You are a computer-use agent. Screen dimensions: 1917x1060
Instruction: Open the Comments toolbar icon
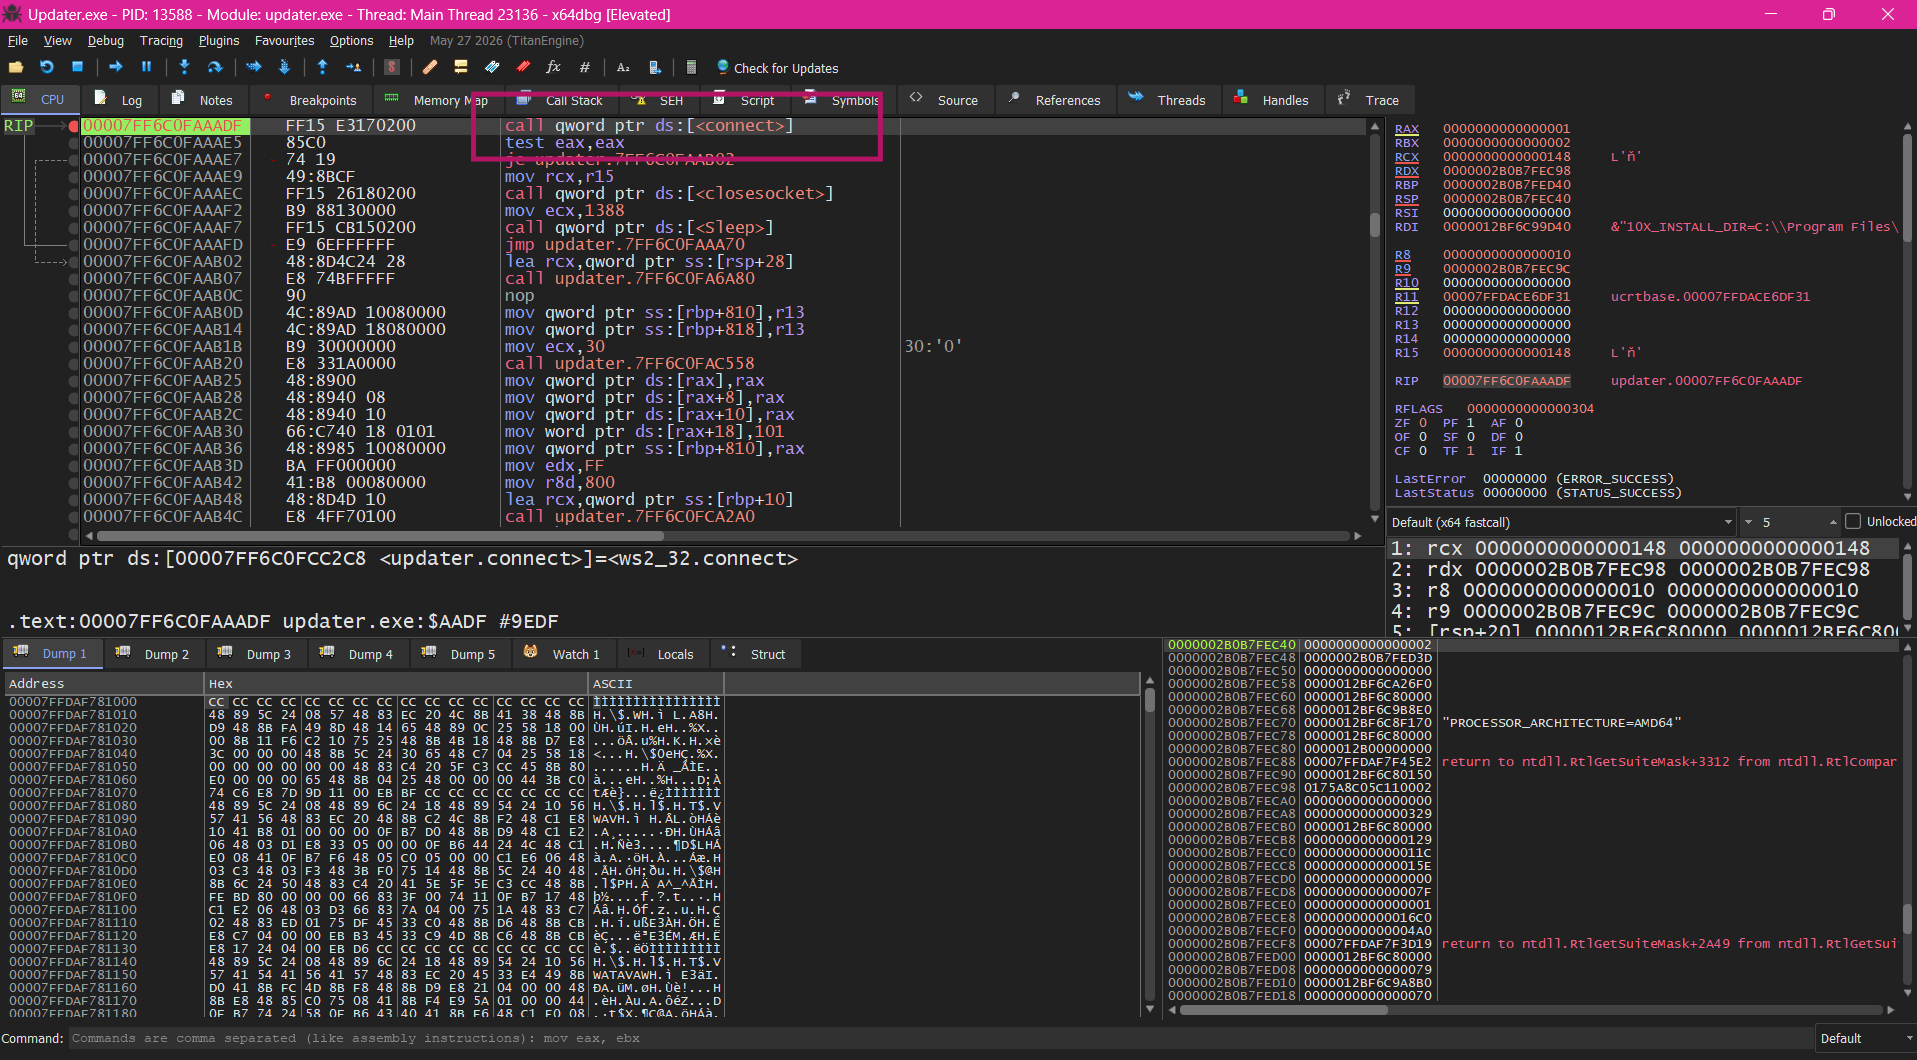point(461,67)
